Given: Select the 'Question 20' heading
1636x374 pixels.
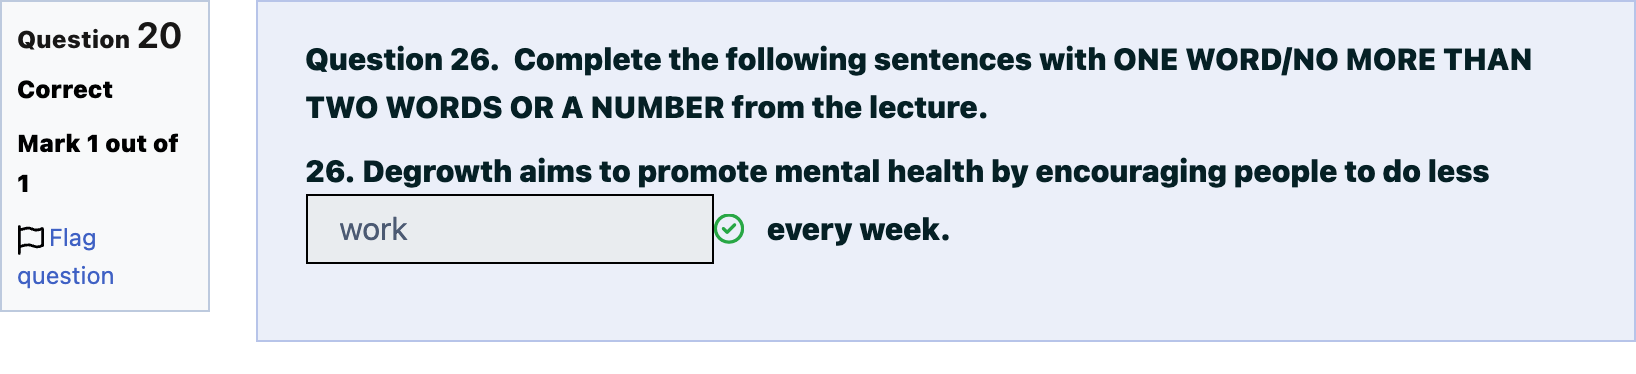Looking at the screenshot, I should coord(100,37).
